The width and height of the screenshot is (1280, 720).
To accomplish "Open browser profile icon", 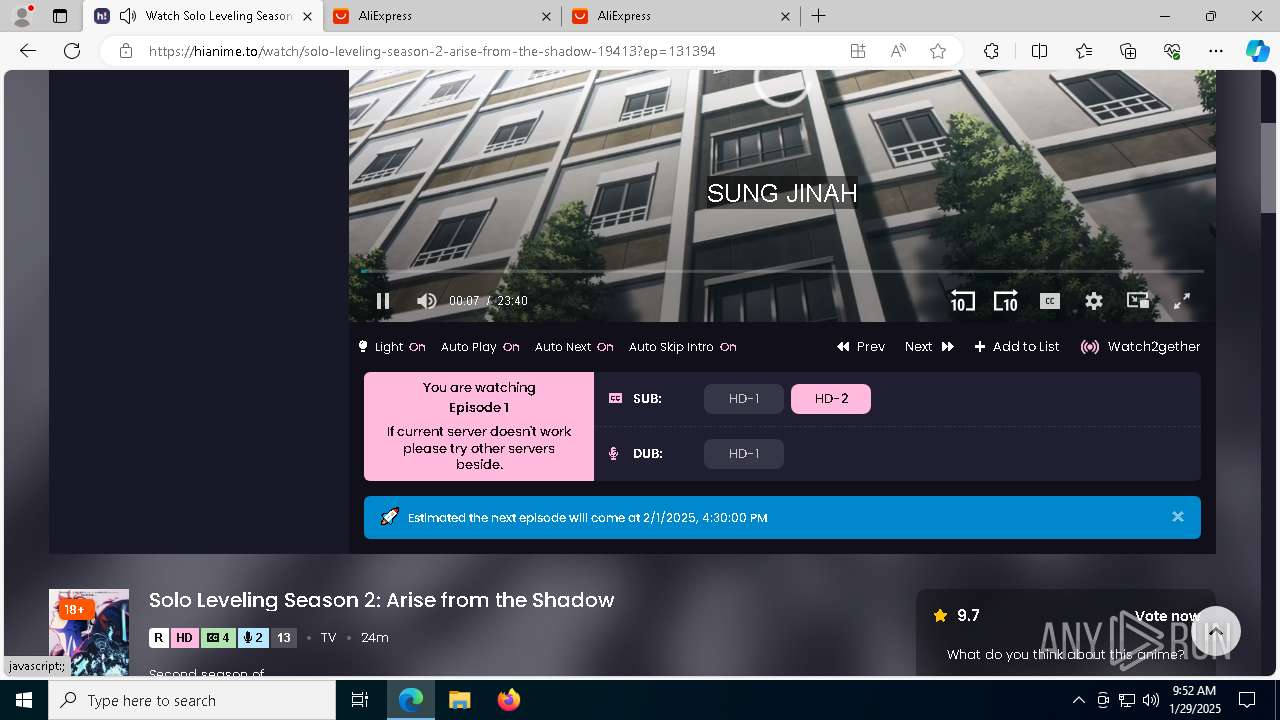I will point(22,16).
